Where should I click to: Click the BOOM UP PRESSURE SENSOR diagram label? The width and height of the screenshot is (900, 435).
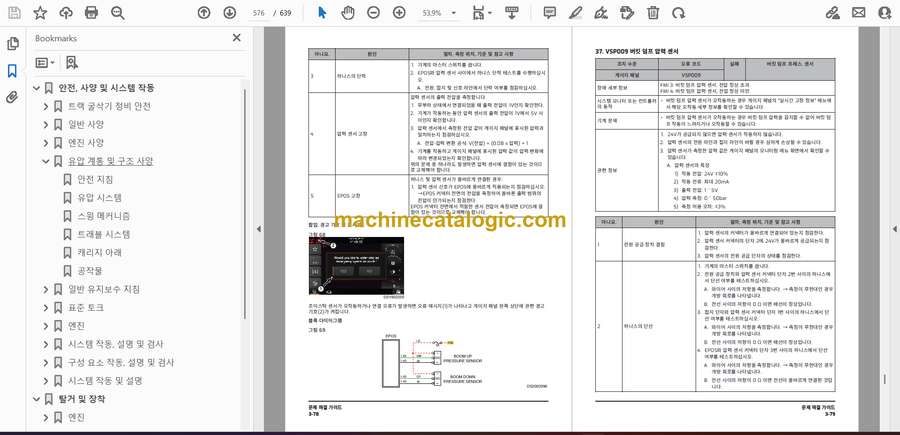click(462, 358)
